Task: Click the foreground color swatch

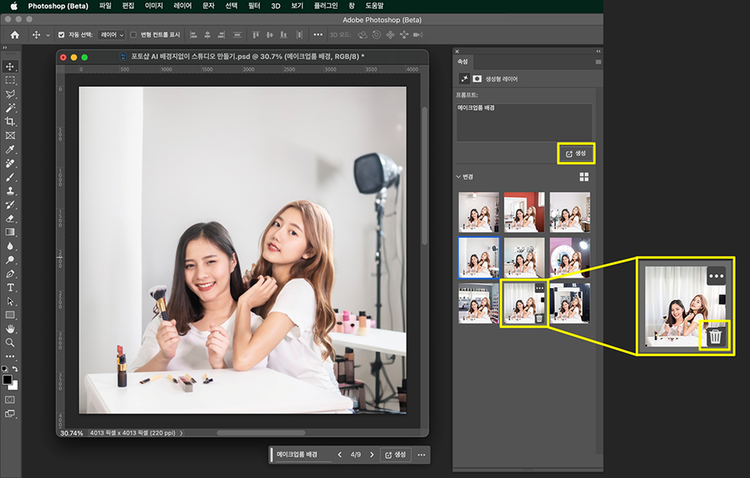Action: pos(8,380)
